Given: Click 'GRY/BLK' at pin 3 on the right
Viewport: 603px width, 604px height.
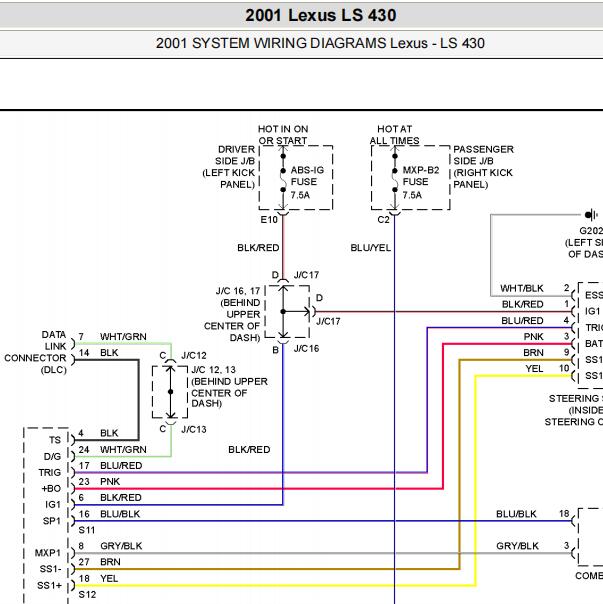Looking at the screenshot, I should click(517, 546).
